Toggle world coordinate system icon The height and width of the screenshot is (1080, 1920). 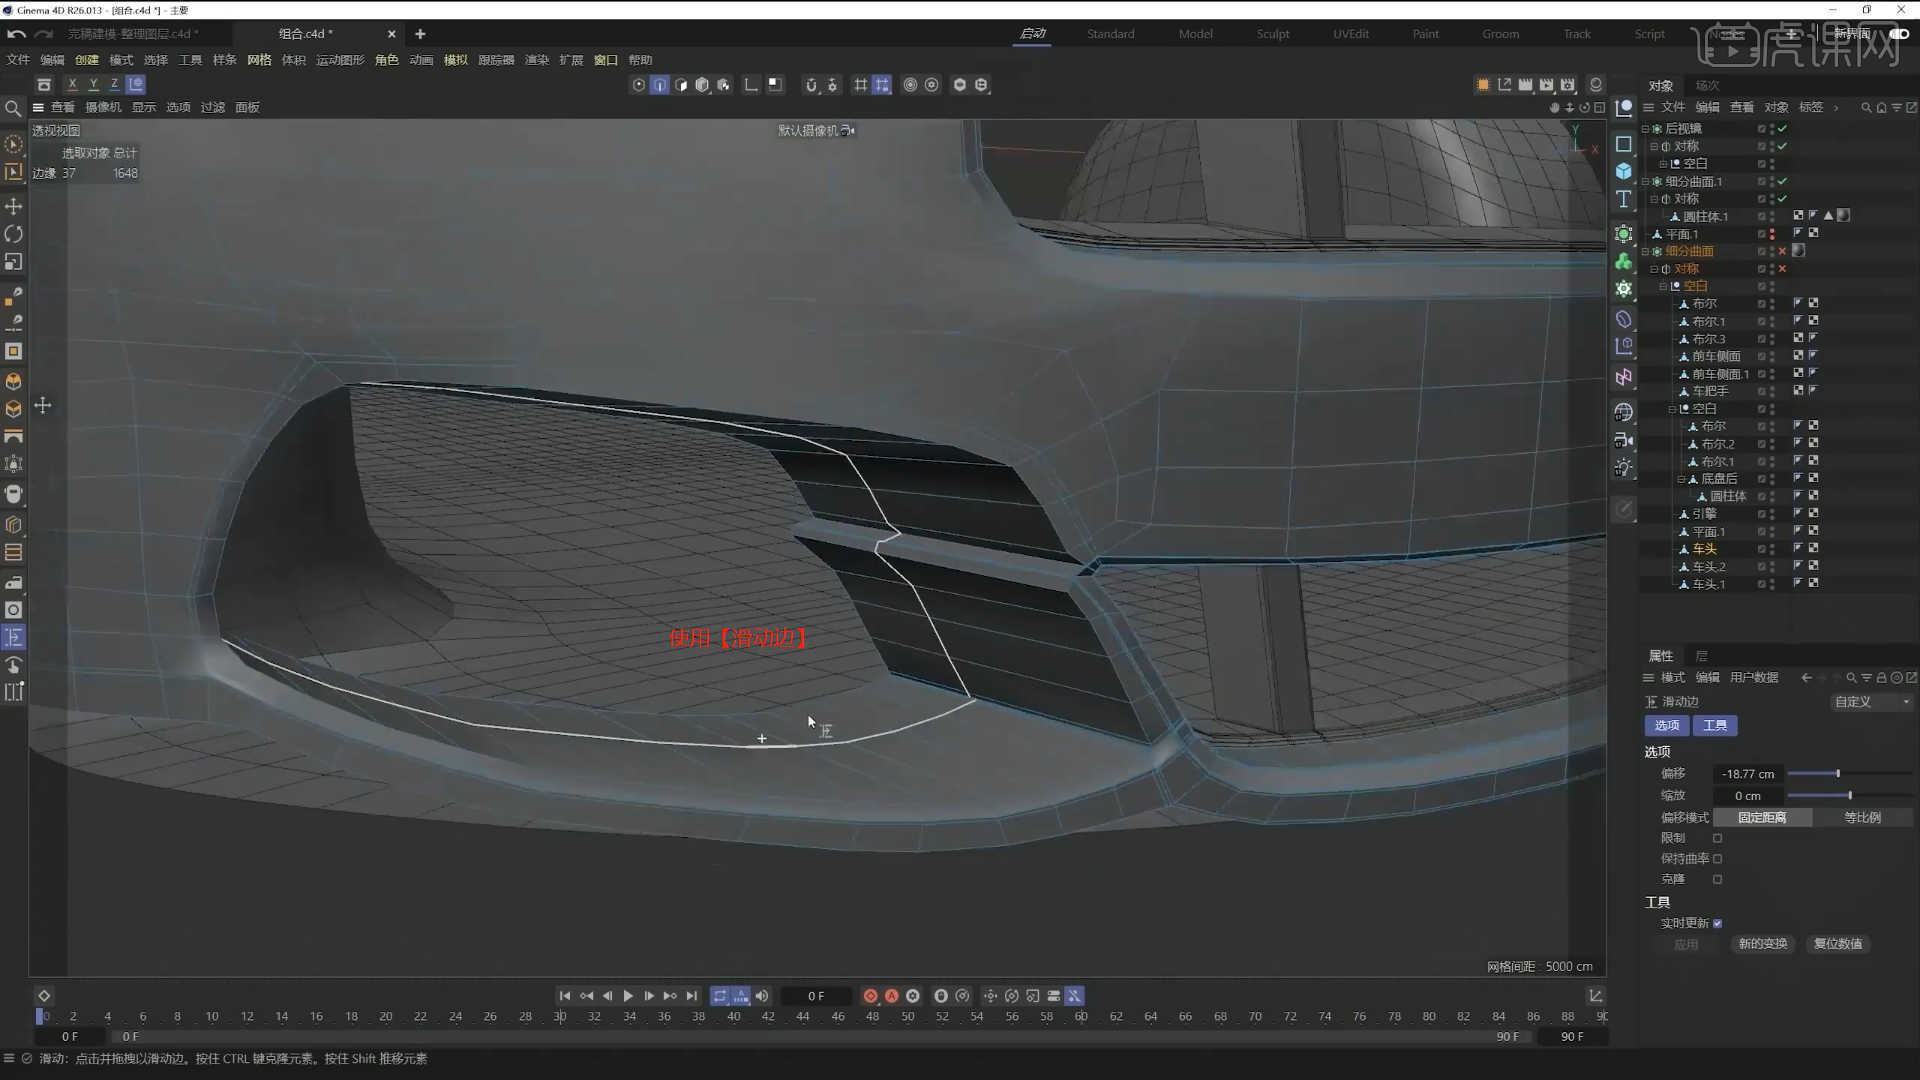tap(136, 85)
